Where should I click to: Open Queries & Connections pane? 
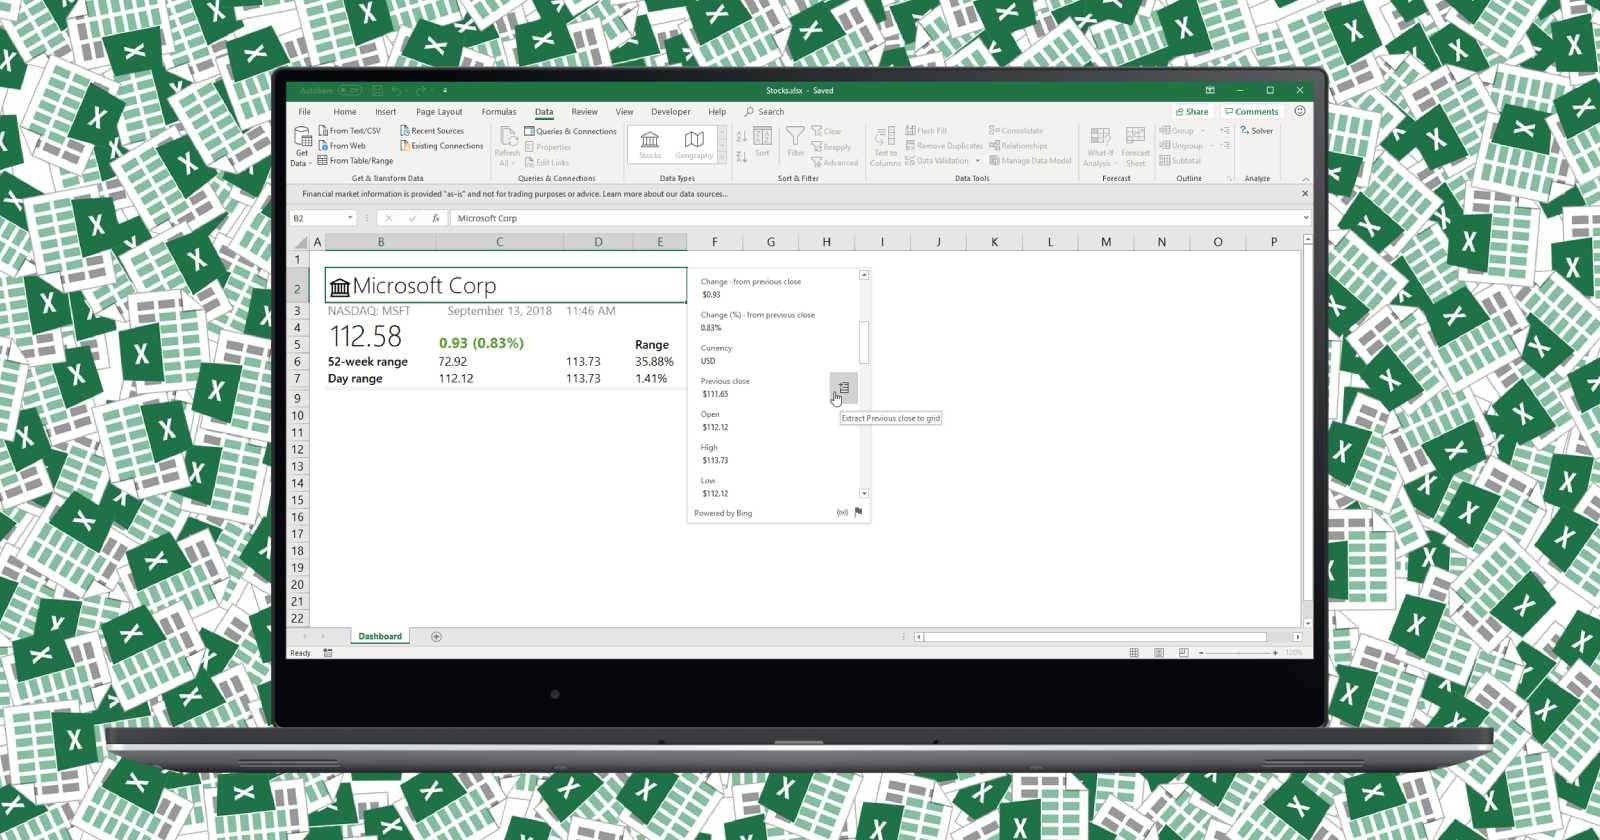pos(571,131)
